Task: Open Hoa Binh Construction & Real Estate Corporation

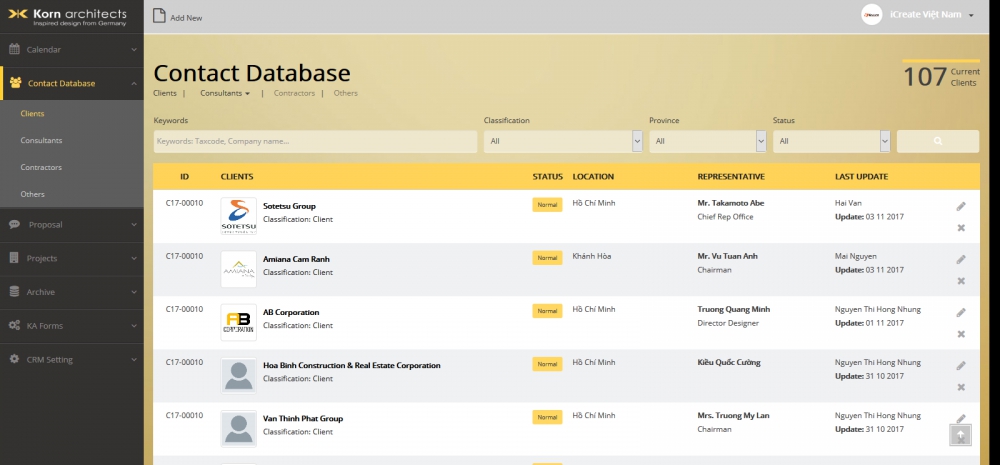Action: [x=351, y=365]
